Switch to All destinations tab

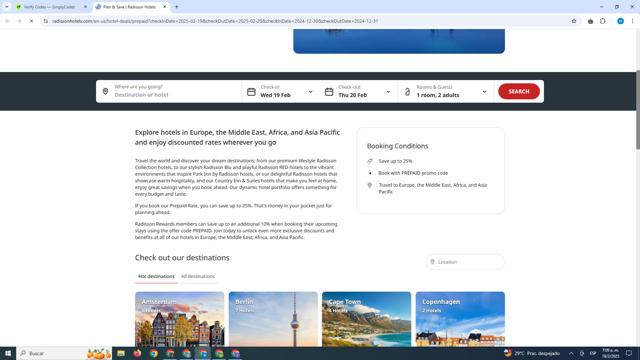tap(198, 276)
